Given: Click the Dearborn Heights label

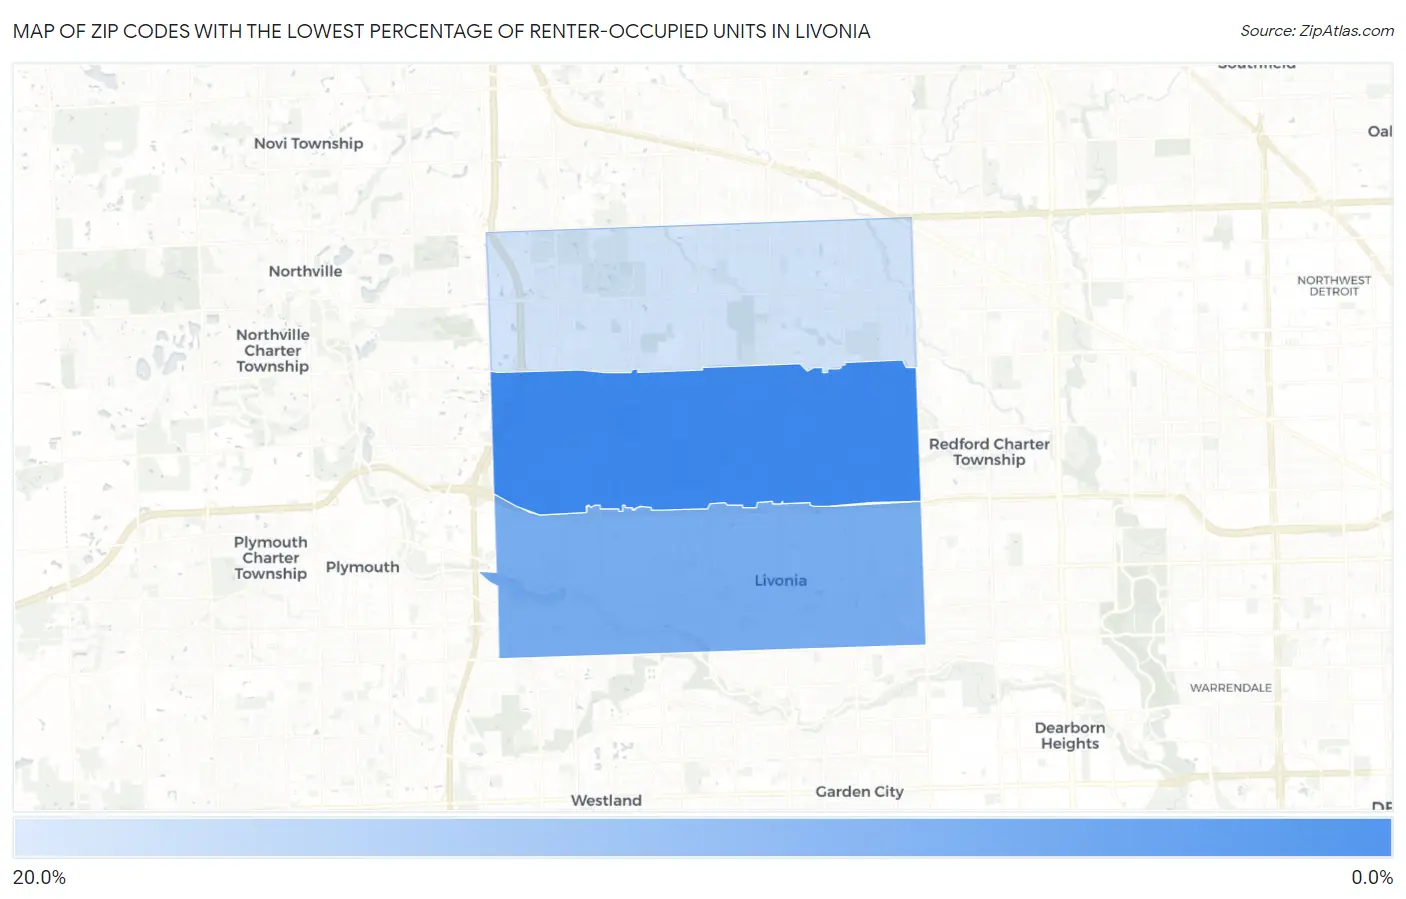Looking at the screenshot, I should [x=1069, y=736].
